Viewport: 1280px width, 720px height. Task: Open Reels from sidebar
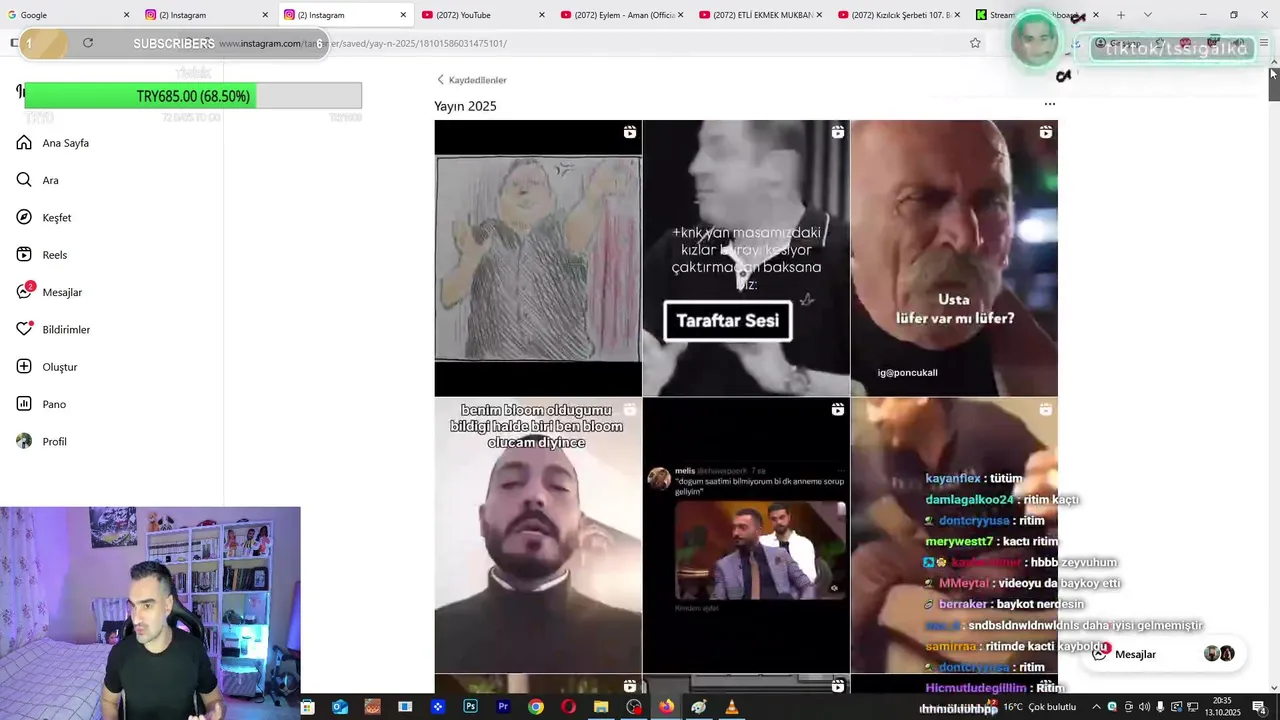coord(42,255)
